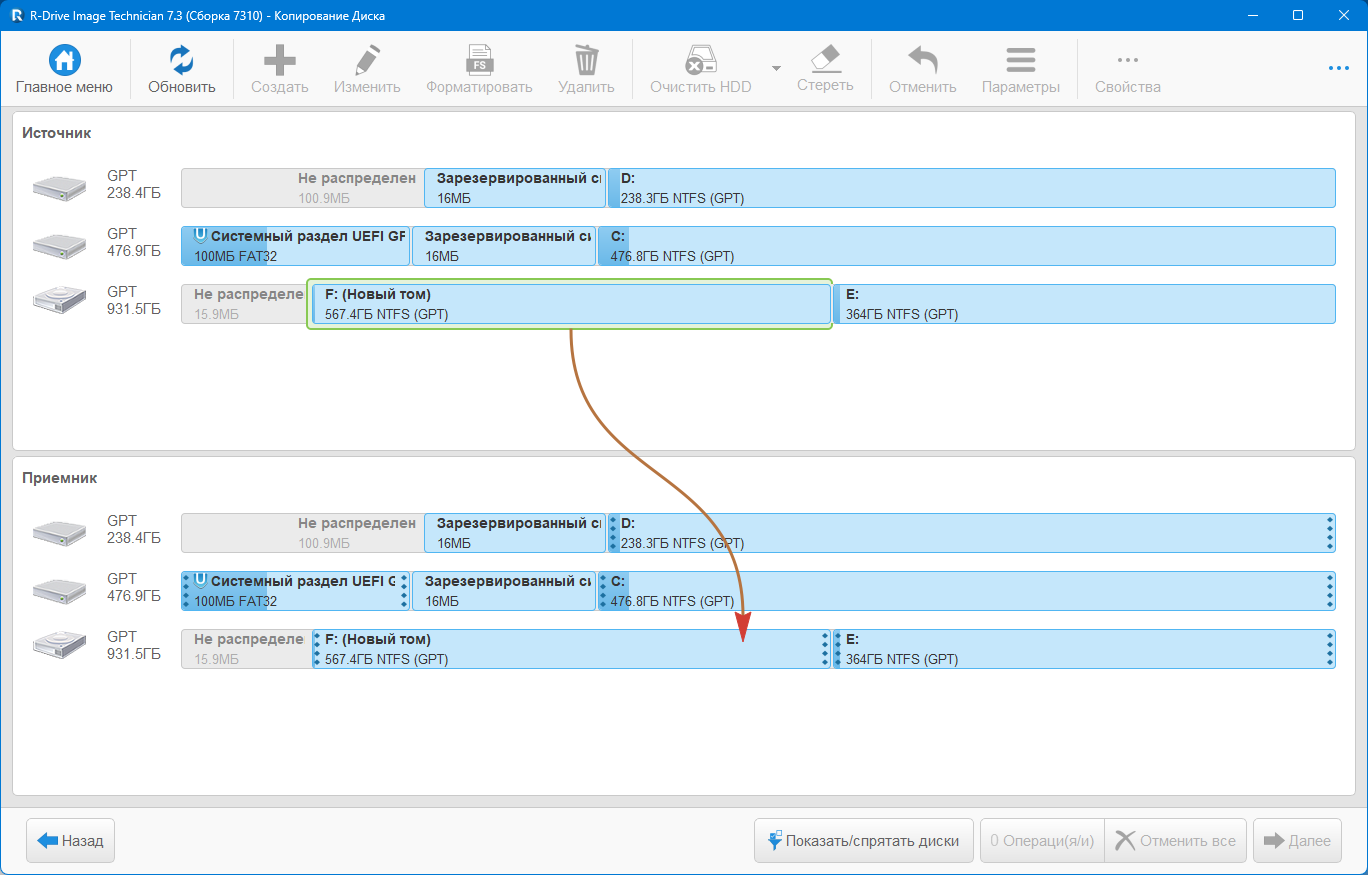This screenshot has height=875, width=1368.
Task: Select the Стереть eraser icon
Action: (824, 59)
